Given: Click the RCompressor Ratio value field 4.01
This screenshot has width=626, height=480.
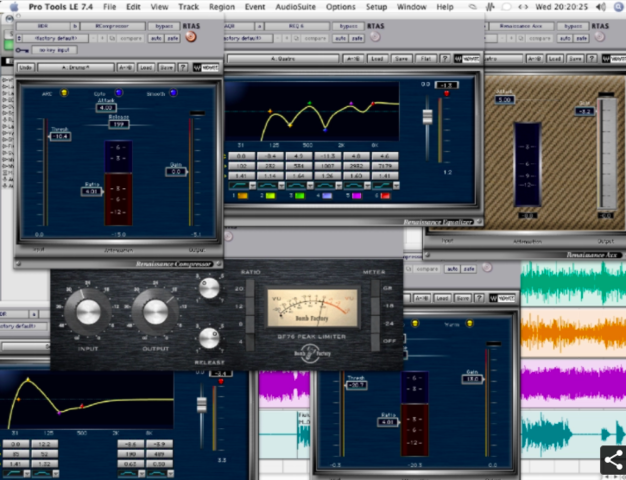Looking at the screenshot, I should [x=91, y=192].
